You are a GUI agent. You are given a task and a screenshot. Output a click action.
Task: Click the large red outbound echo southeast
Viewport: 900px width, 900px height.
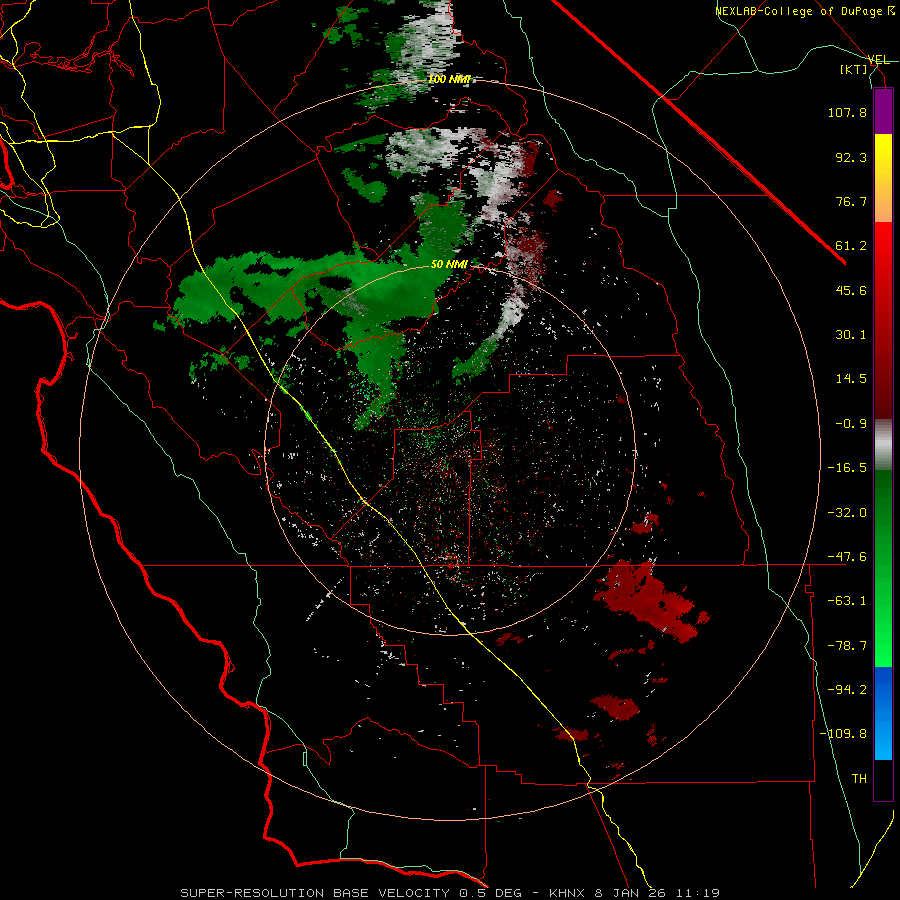point(651,600)
